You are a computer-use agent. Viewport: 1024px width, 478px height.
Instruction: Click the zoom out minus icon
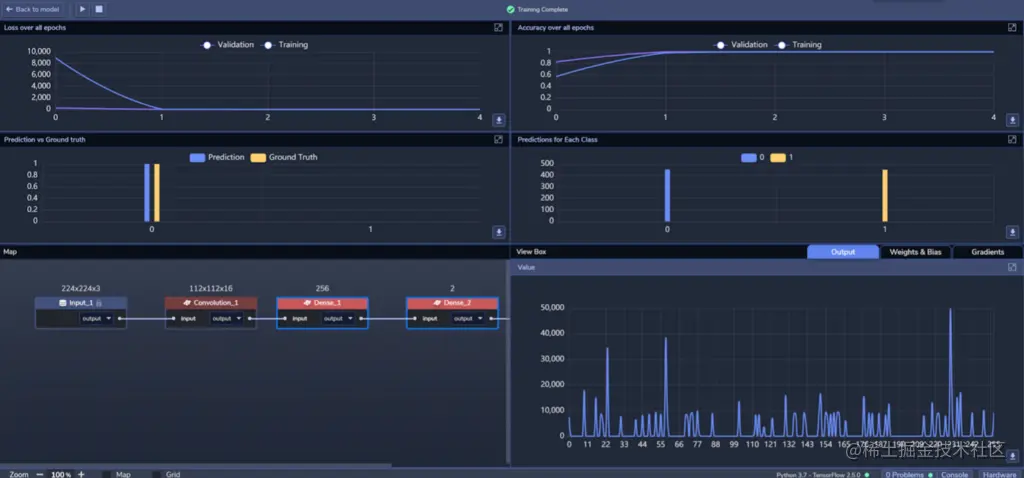(40, 474)
